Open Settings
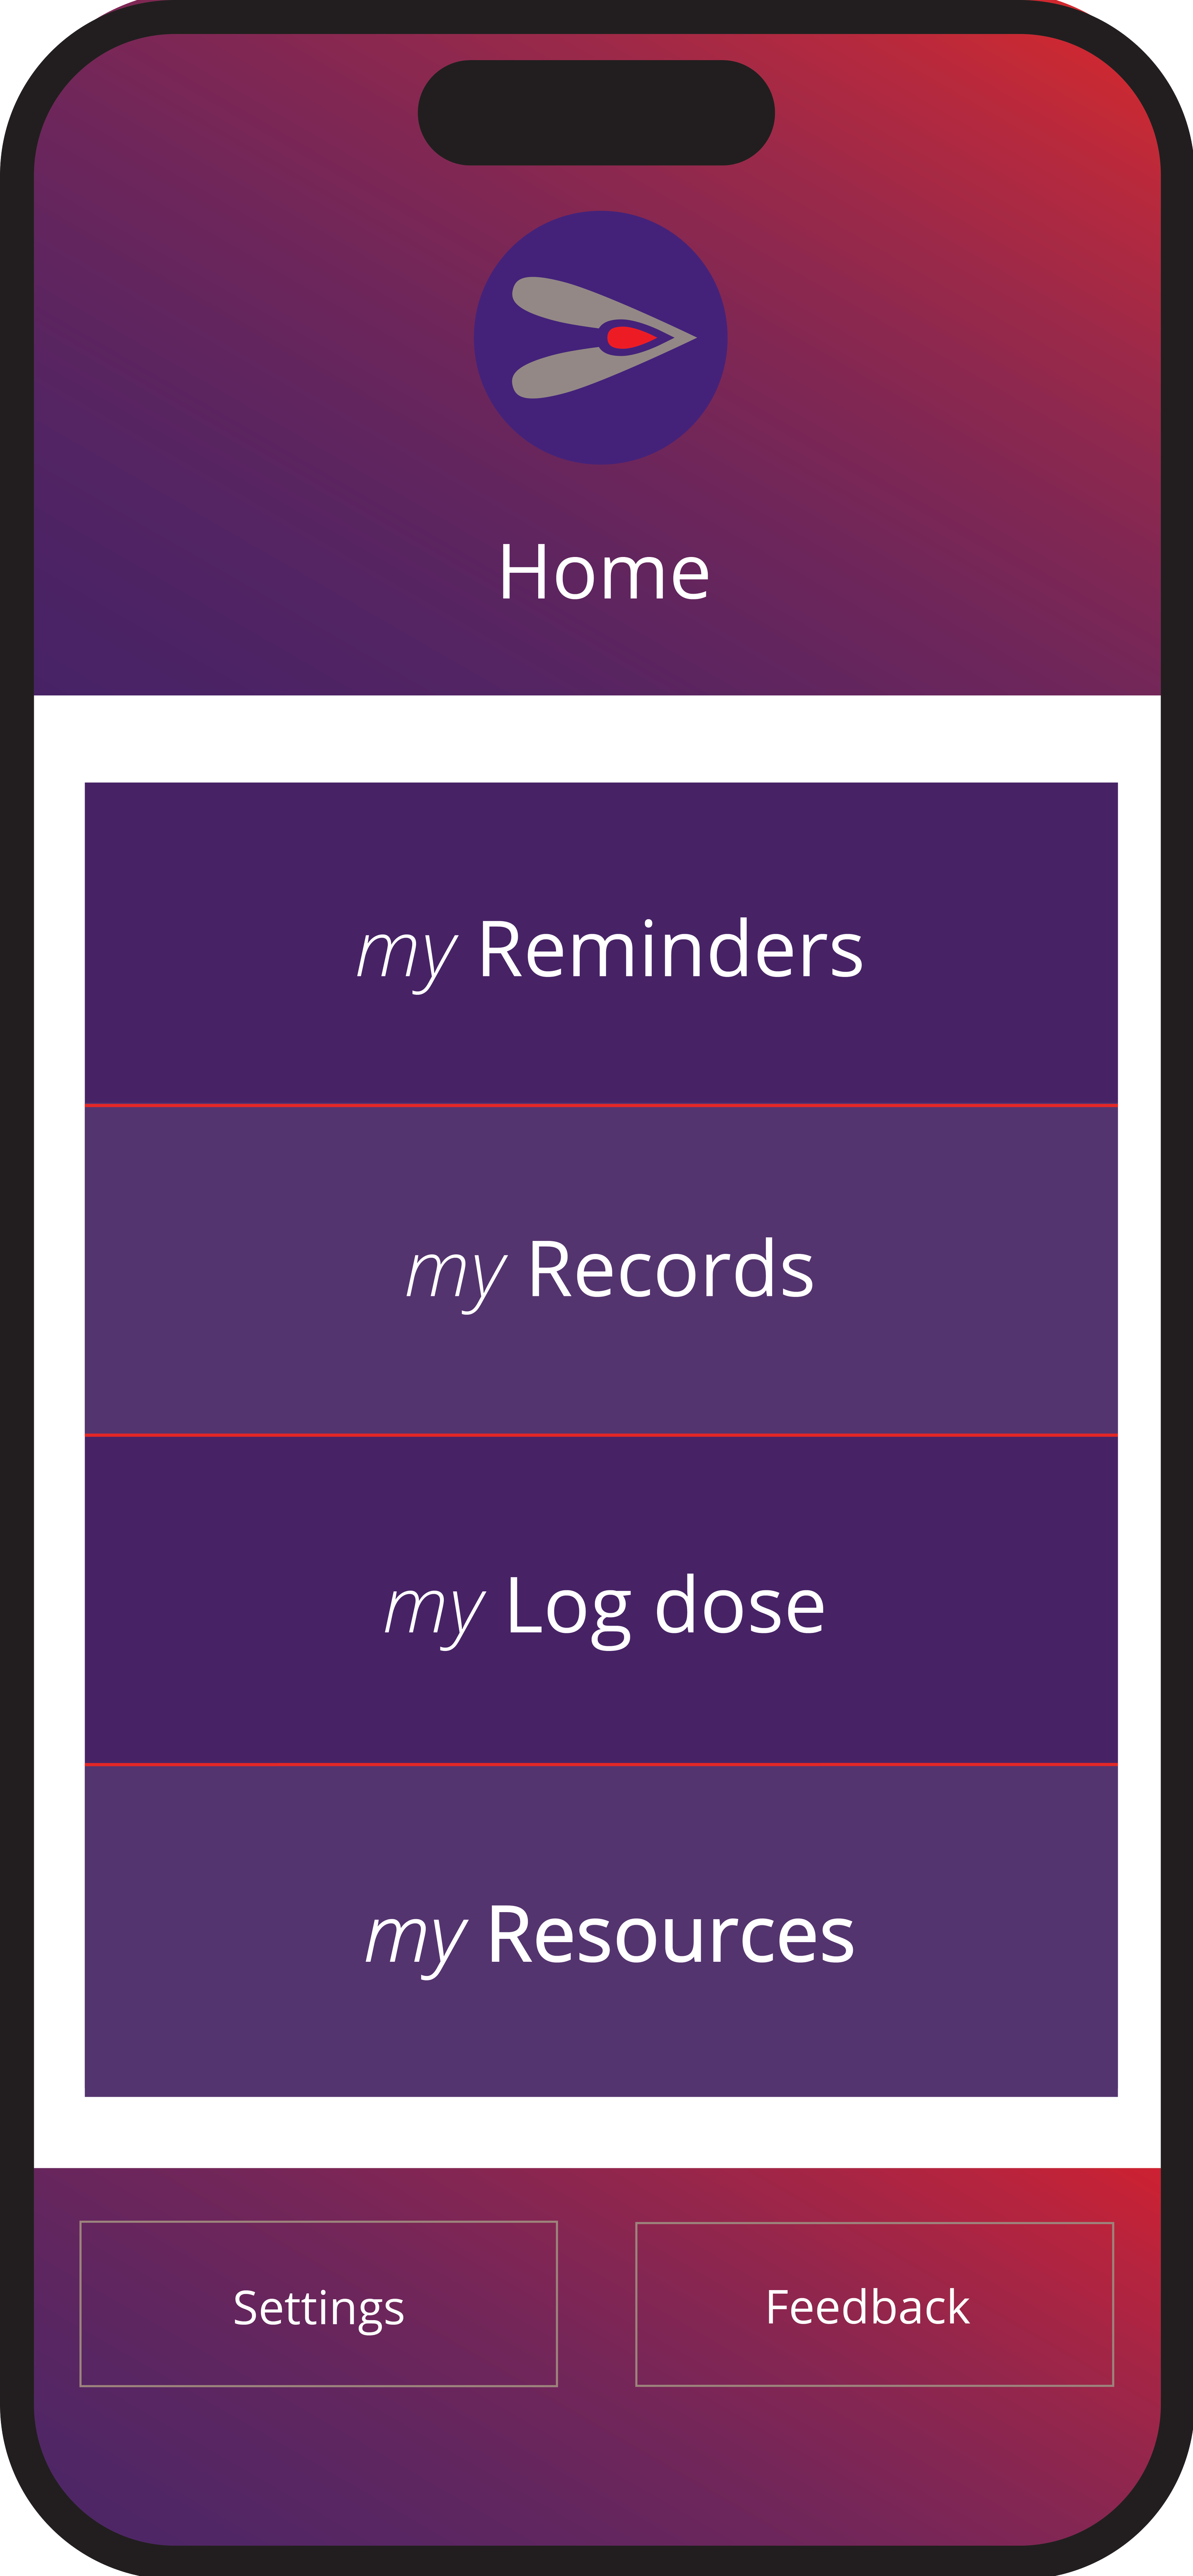This screenshot has width=1193, height=2576. click(x=318, y=2304)
